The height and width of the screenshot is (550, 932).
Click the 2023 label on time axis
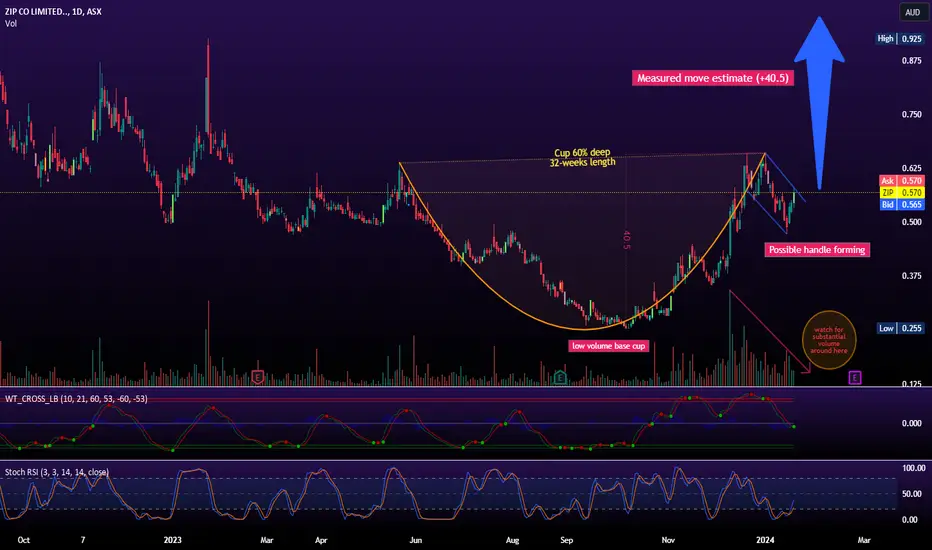[x=172, y=540]
